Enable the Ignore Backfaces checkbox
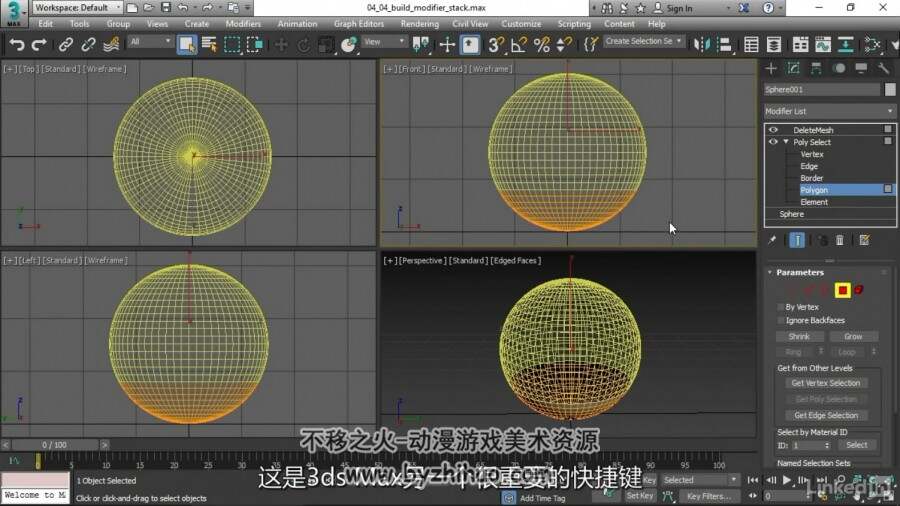The width and height of the screenshot is (900, 506). [781, 320]
